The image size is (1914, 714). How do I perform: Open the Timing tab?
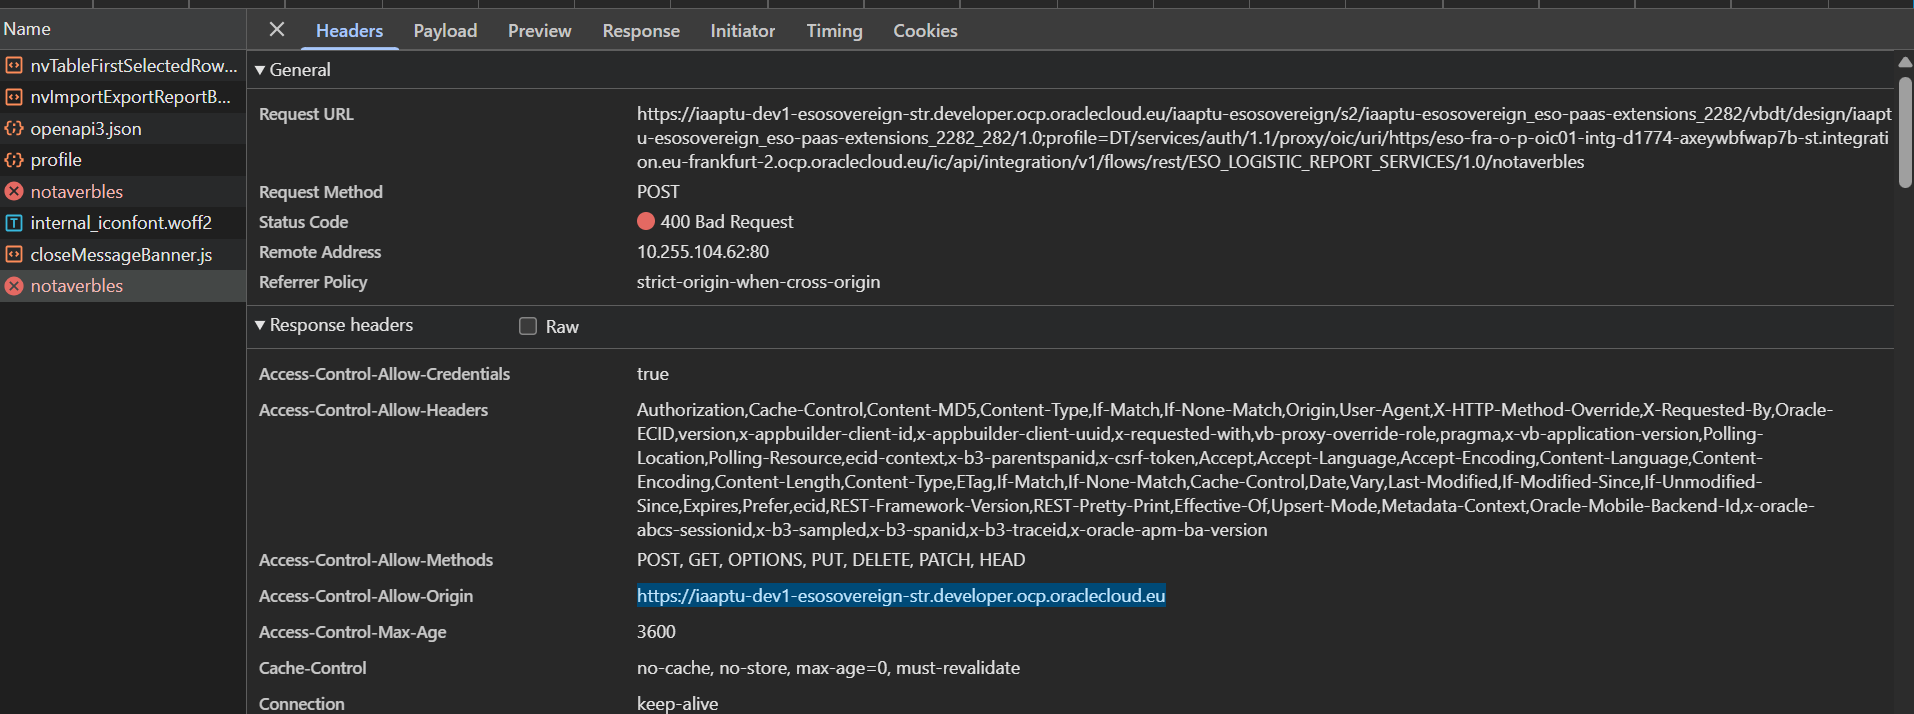pos(834,31)
